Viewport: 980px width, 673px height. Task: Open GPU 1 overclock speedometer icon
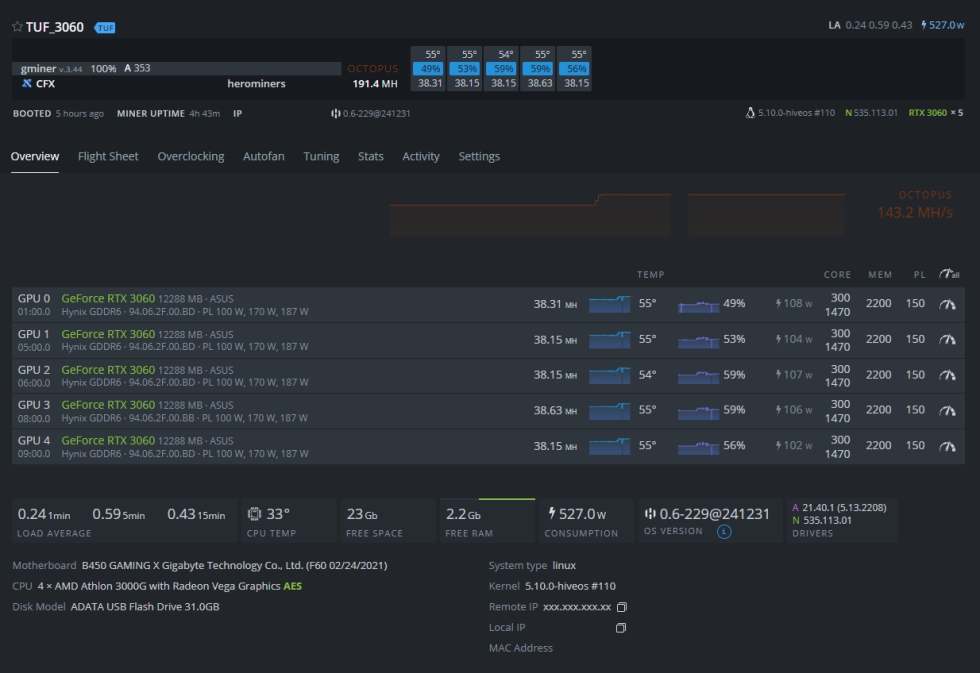pos(948,339)
